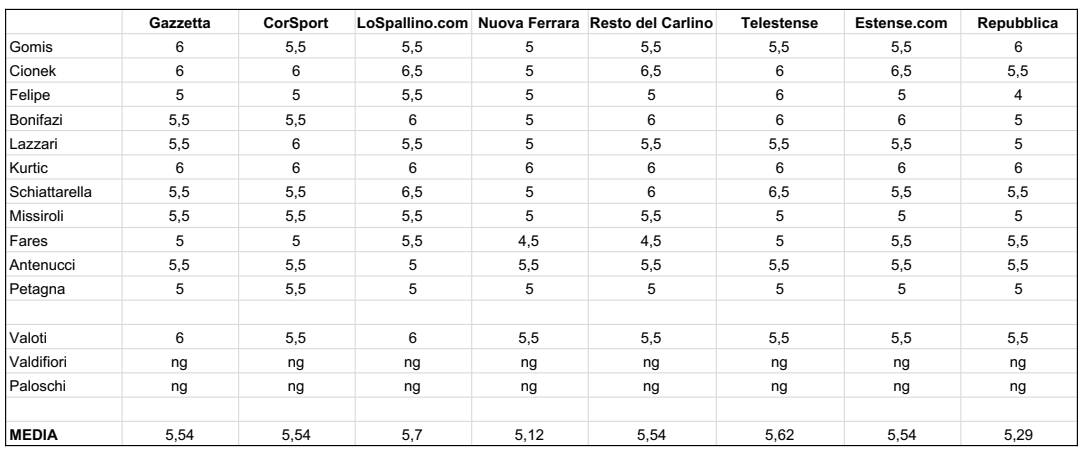Image resolution: width=1082 pixels, height=449 pixels.
Task: Click the 5,29 Repubblica average cell
Action: coord(1018,435)
